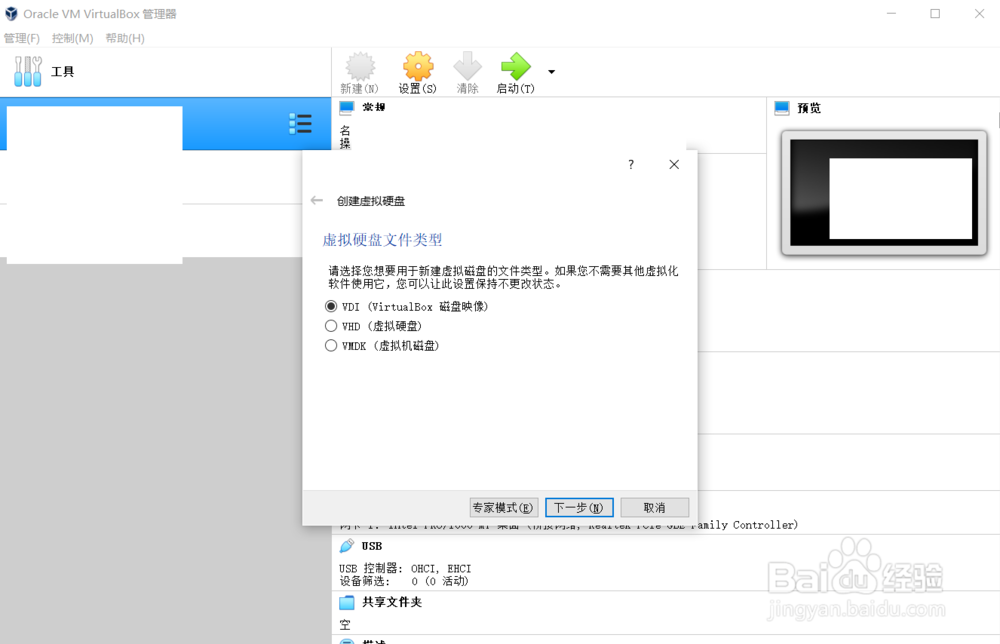Maximize the VirtualBox Manager window
The height and width of the screenshot is (644, 1000).
click(x=935, y=13)
